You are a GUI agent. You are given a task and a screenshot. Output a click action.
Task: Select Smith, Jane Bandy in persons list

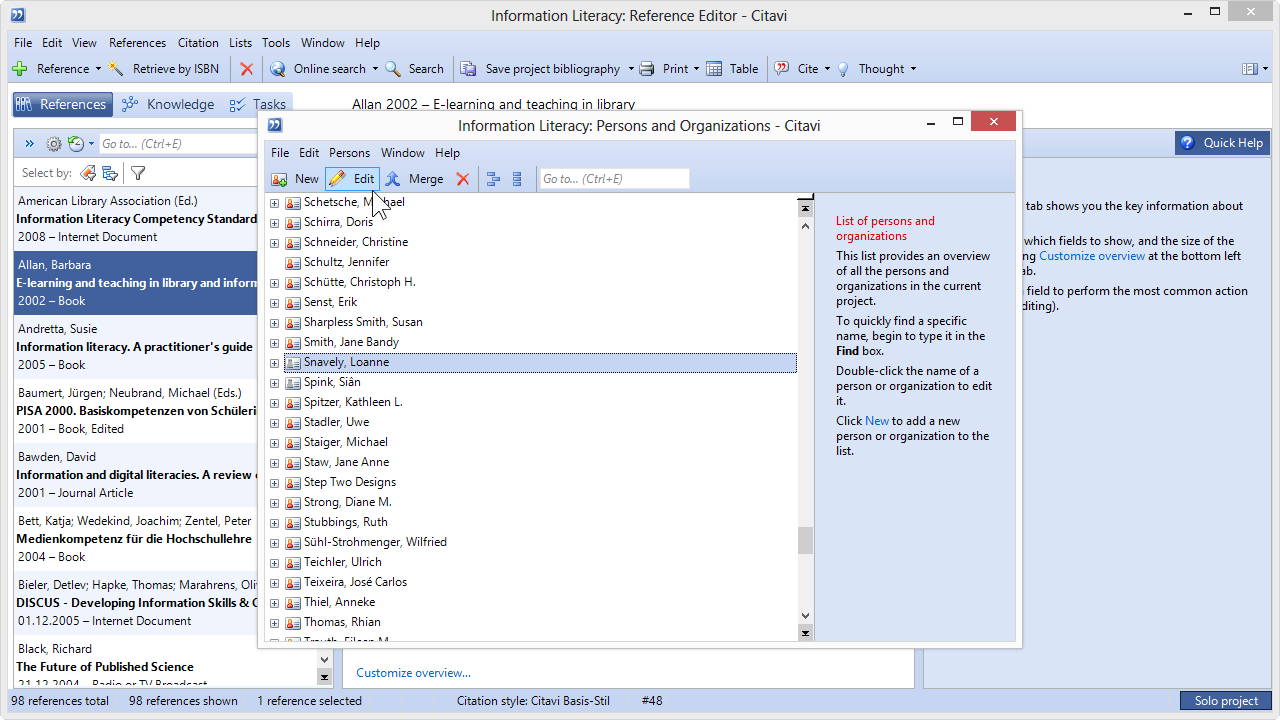[351, 342]
